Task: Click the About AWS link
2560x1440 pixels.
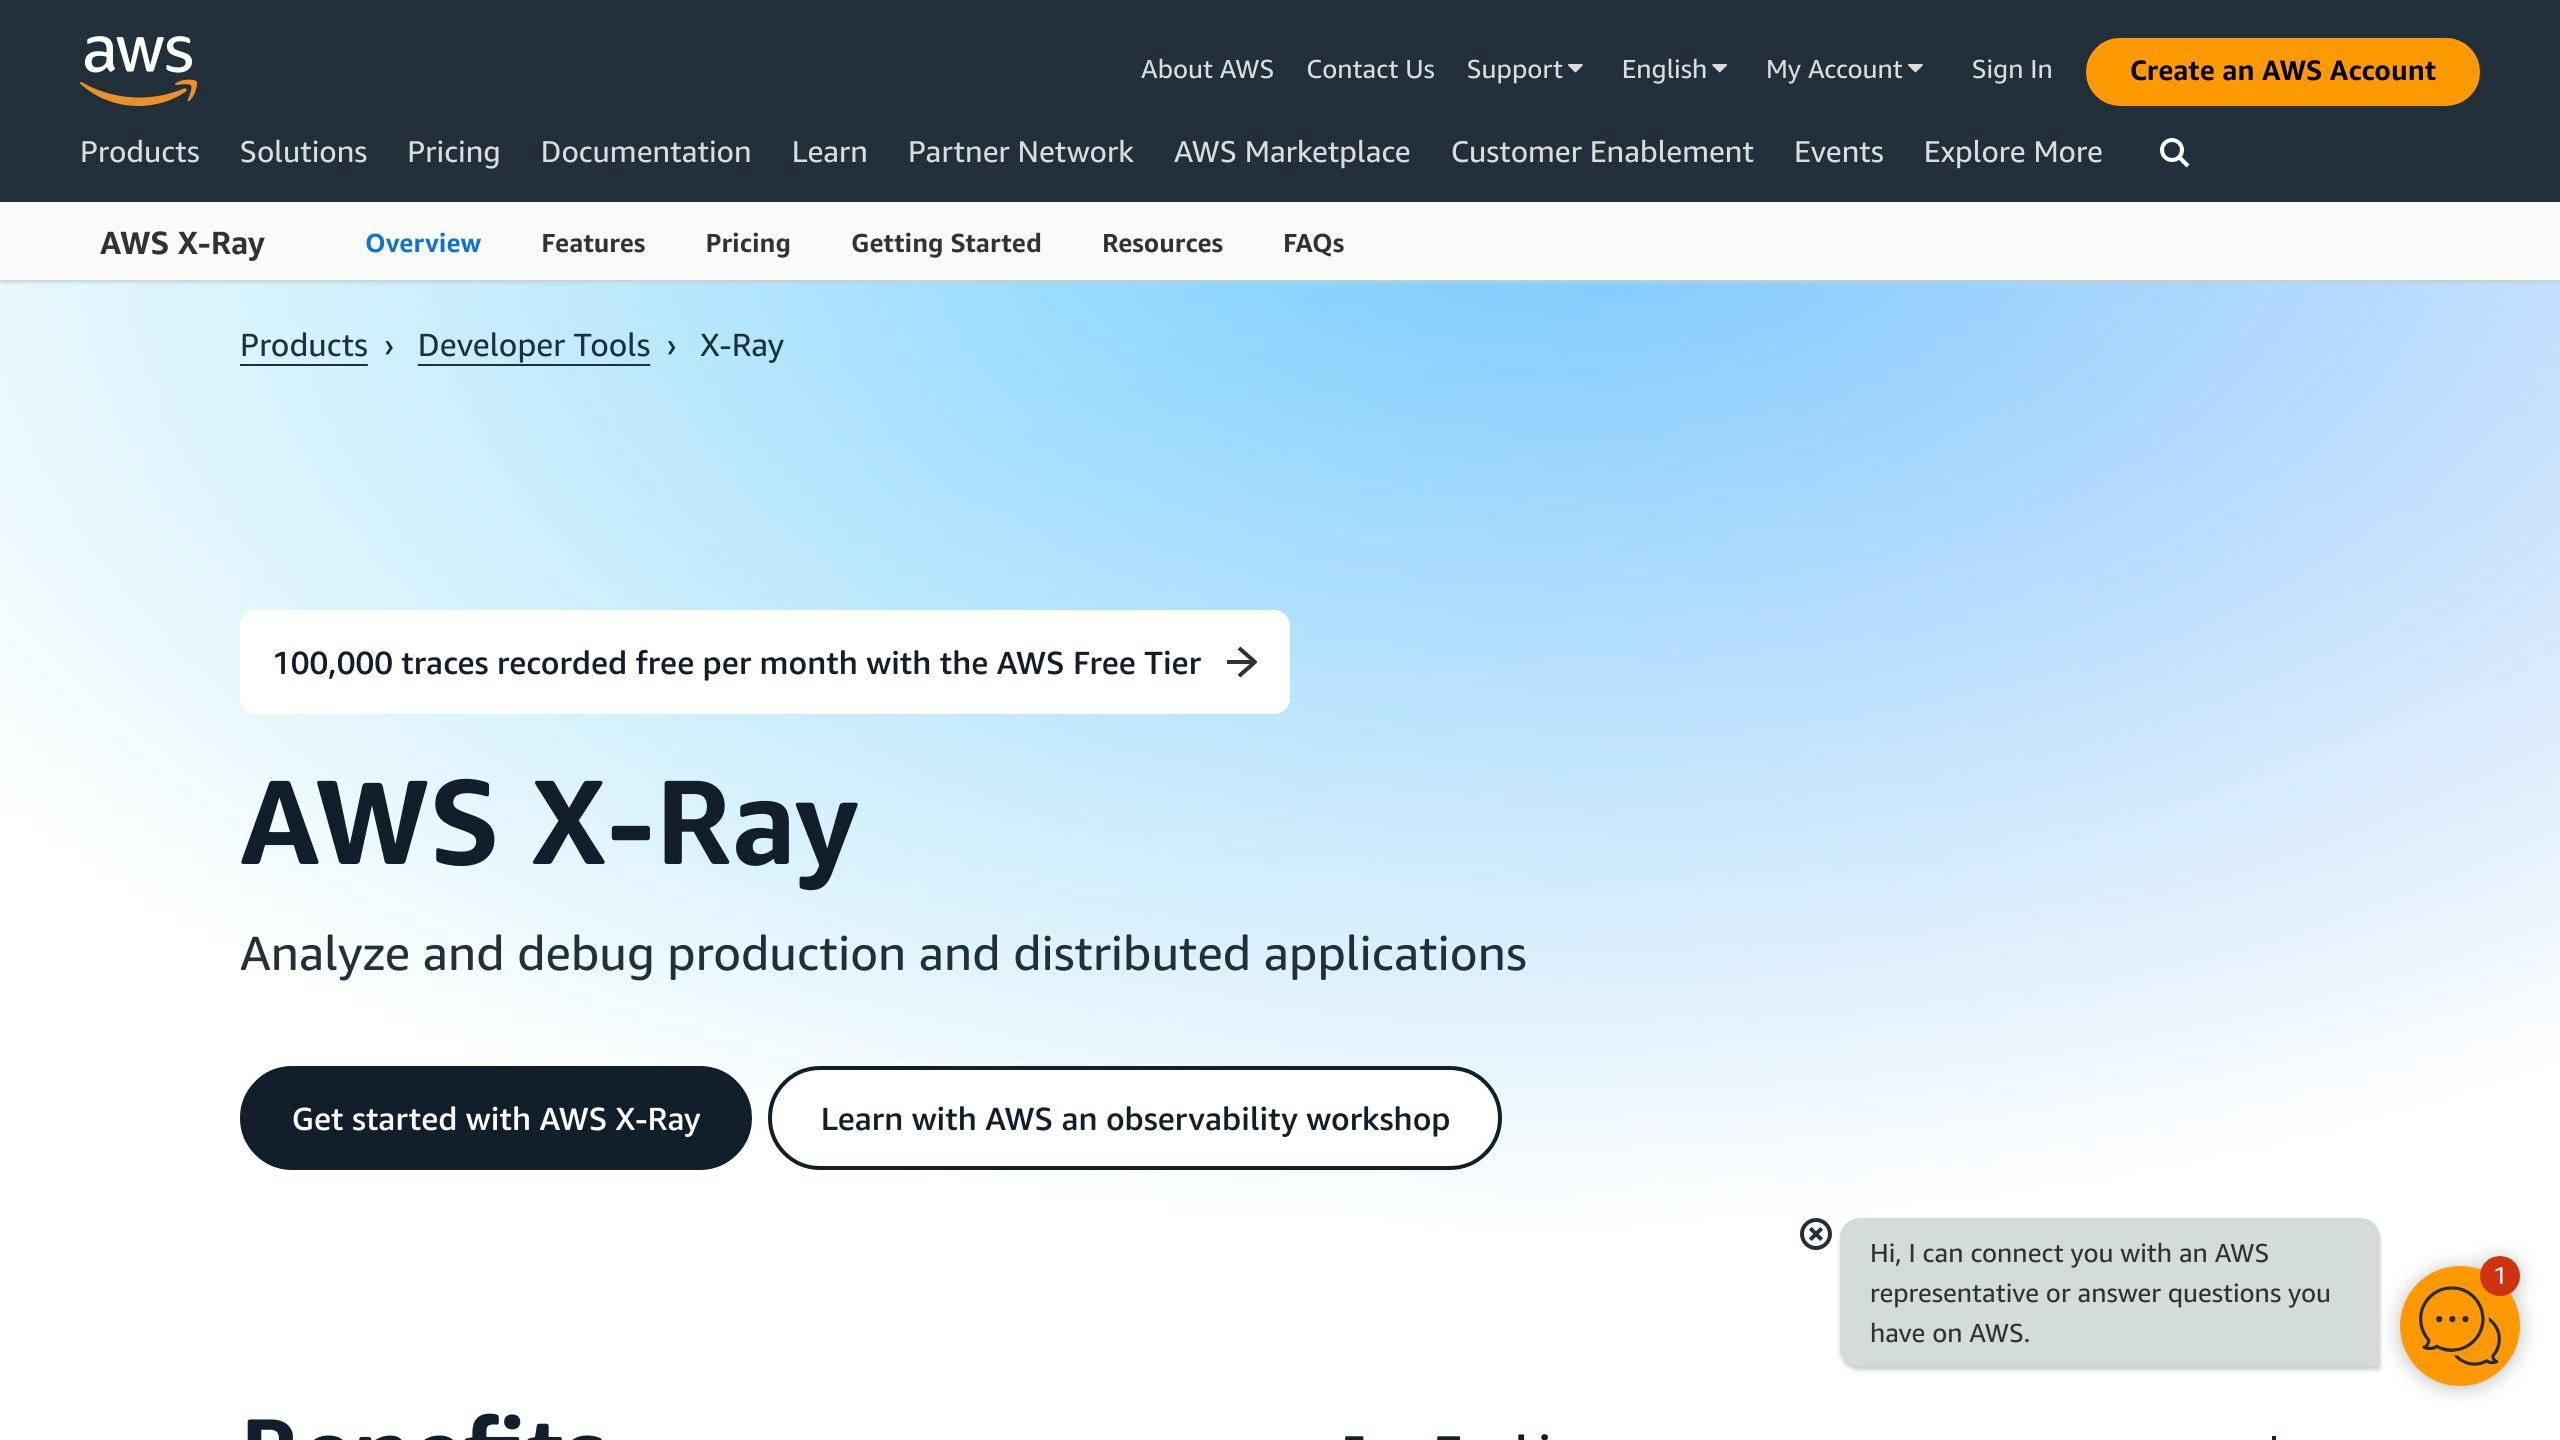Action: [x=1207, y=70]
